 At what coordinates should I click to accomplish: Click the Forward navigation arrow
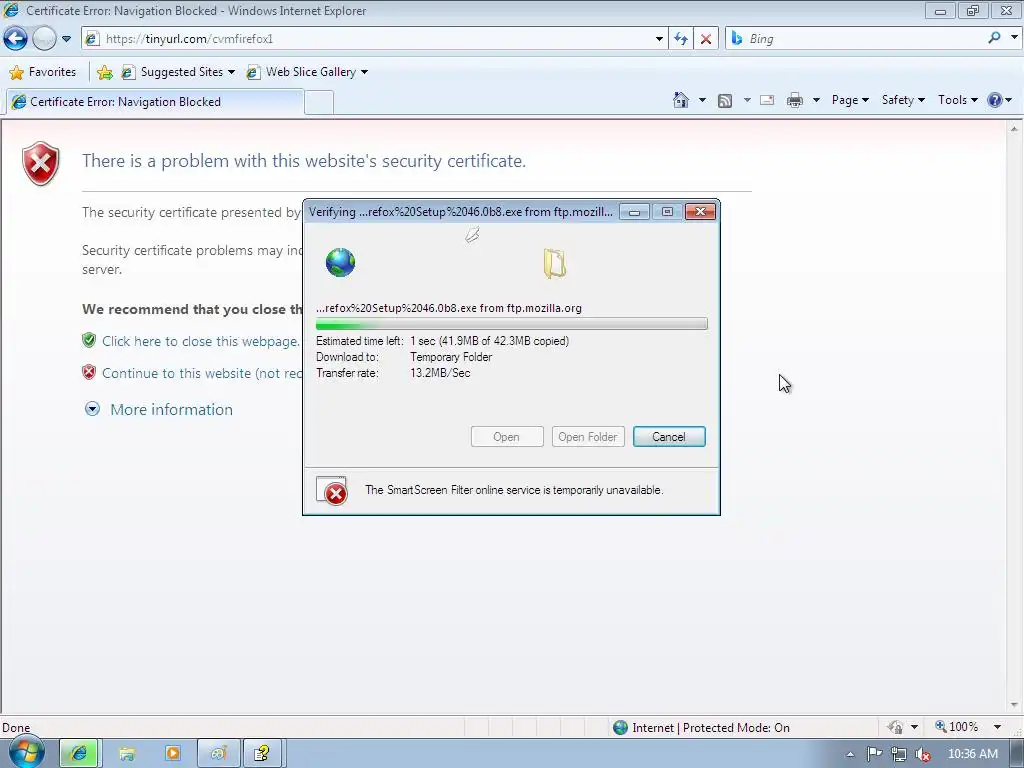[44, 39]
